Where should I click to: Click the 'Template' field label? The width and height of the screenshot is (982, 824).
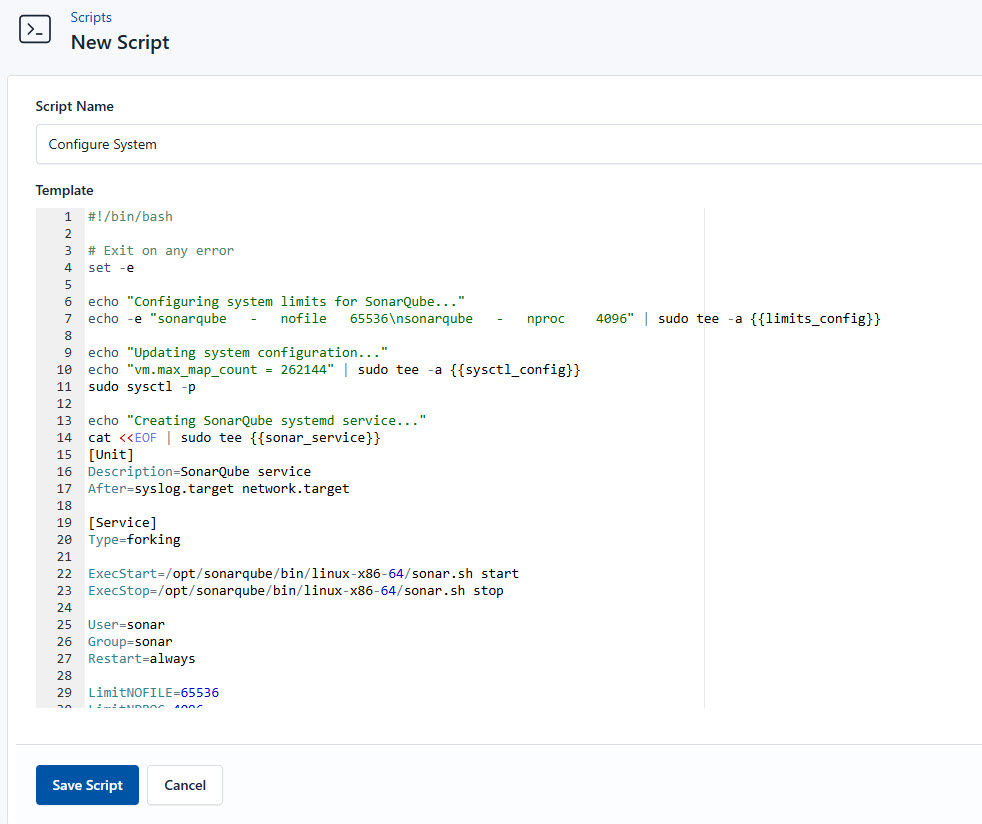coord(65,190)
